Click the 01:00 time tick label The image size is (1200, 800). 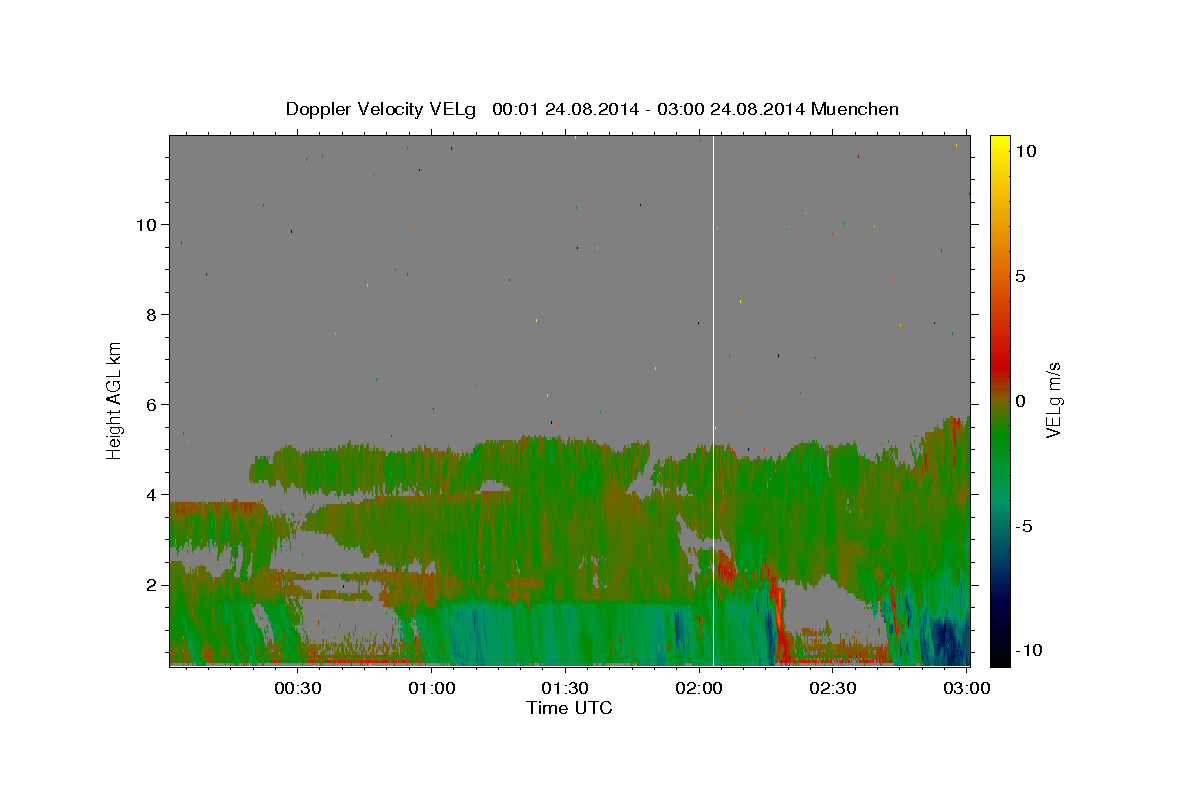coord(431,688)
